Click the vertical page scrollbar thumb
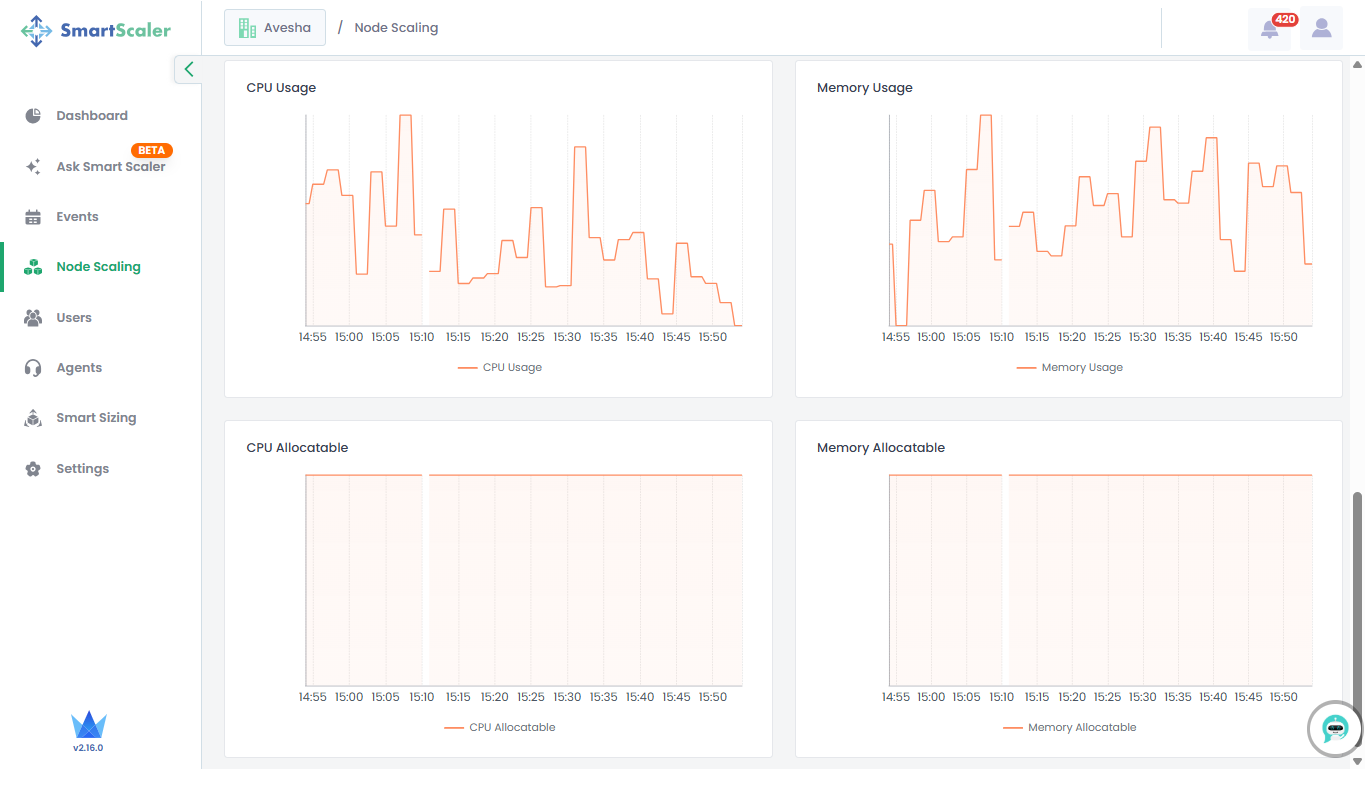Image resolution: width=1366 pixels, height=787 pixels. click(1357, 620)
